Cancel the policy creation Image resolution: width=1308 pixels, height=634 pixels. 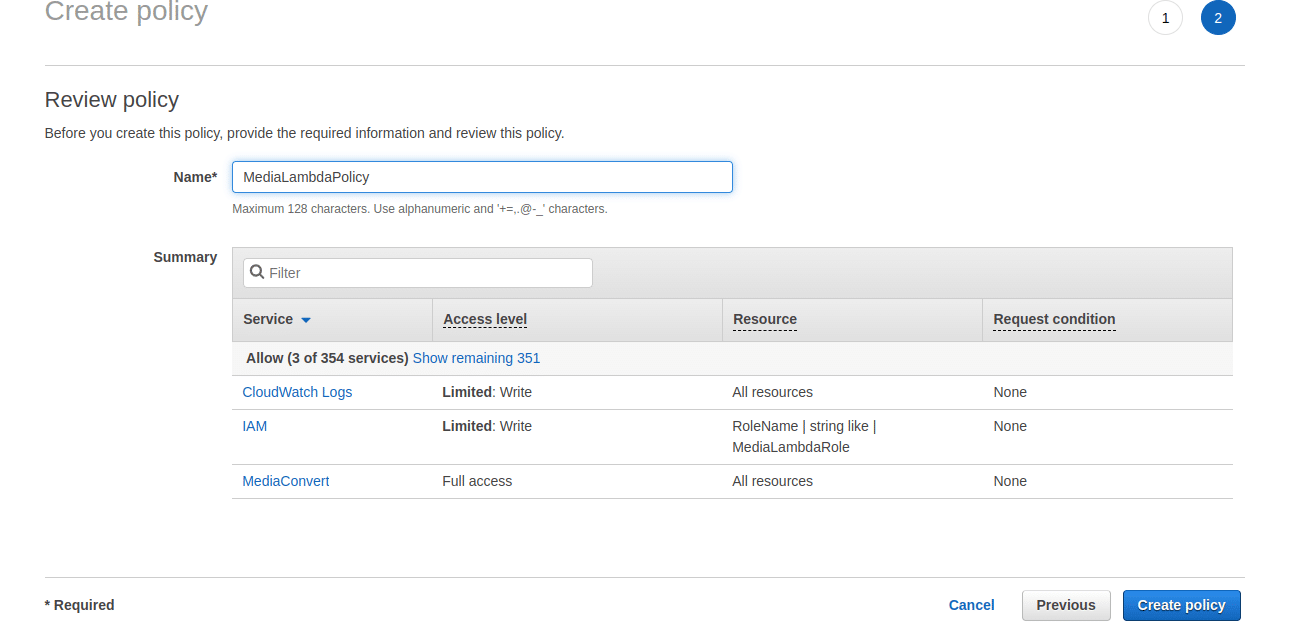[x=971, y=605]
